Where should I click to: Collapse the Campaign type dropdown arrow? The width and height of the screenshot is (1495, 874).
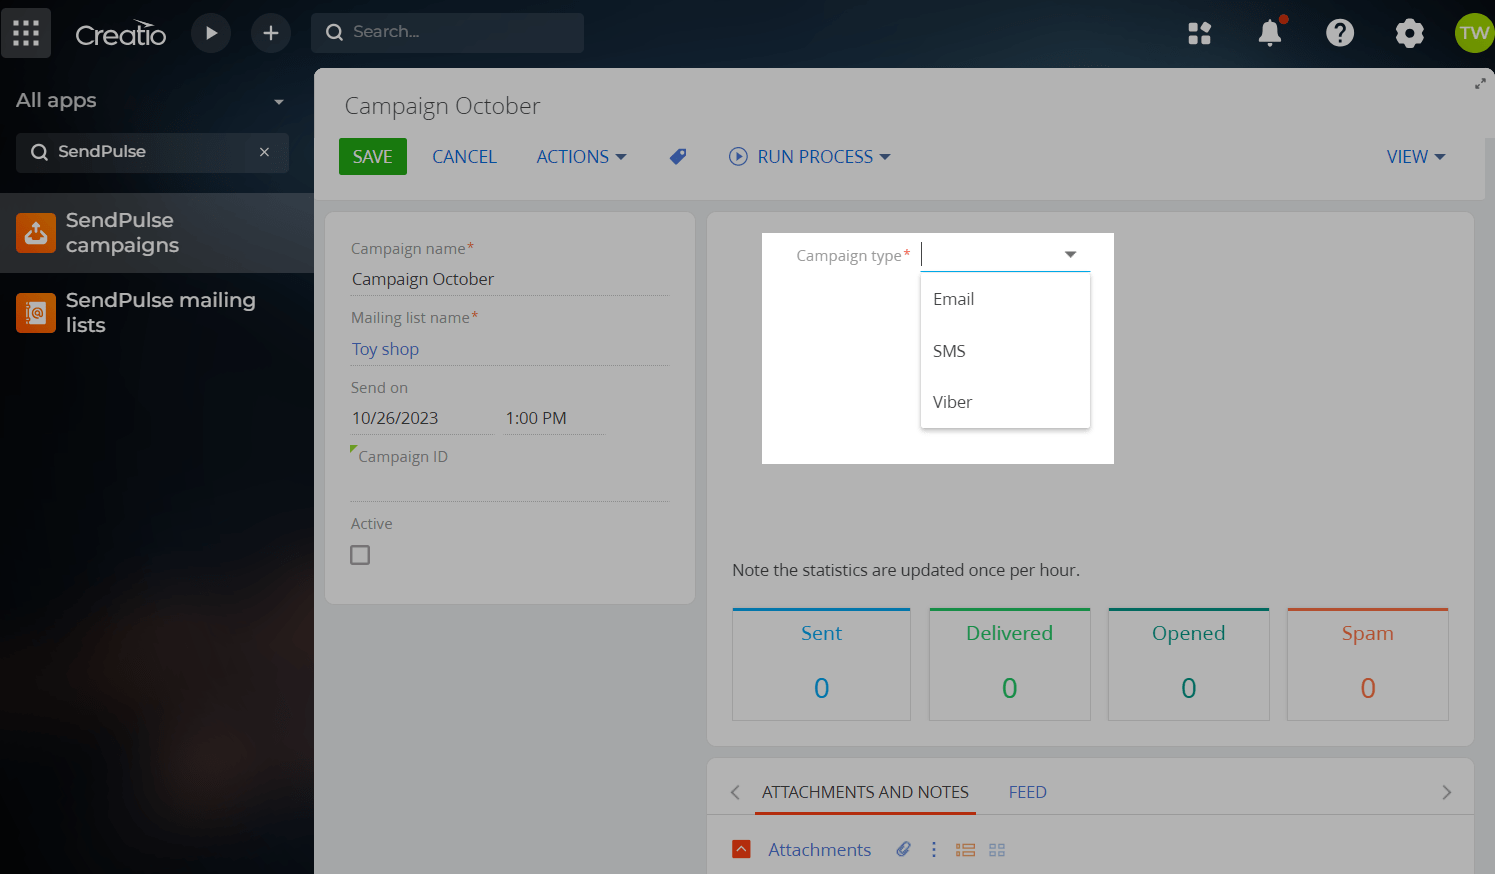coord(1070,255)
